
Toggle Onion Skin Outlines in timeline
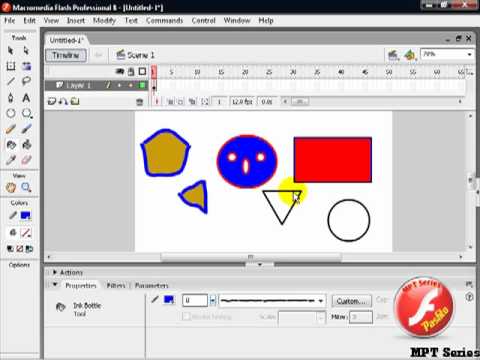(180, 102)
